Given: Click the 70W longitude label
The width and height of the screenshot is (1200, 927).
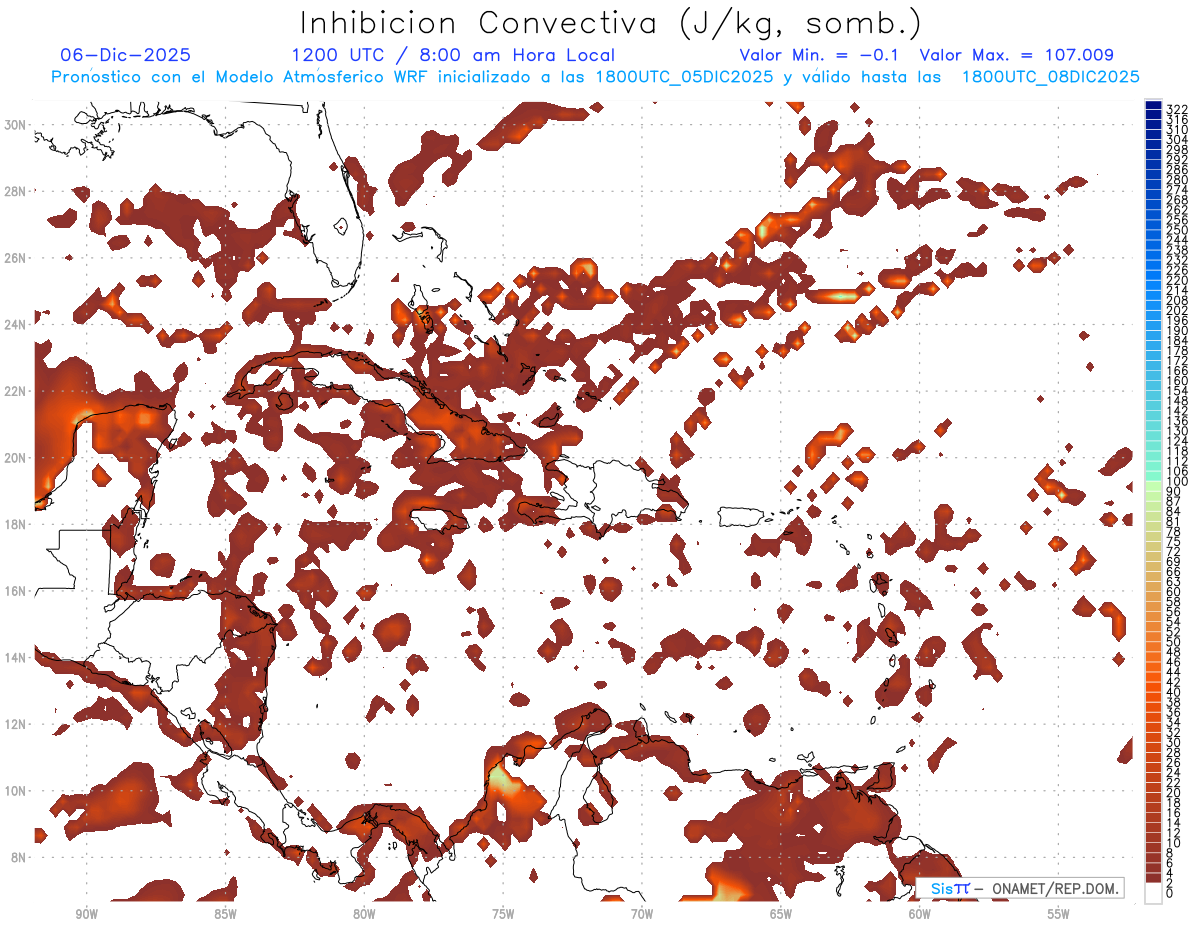Looking at the screenshot, I should click(642, 914).
